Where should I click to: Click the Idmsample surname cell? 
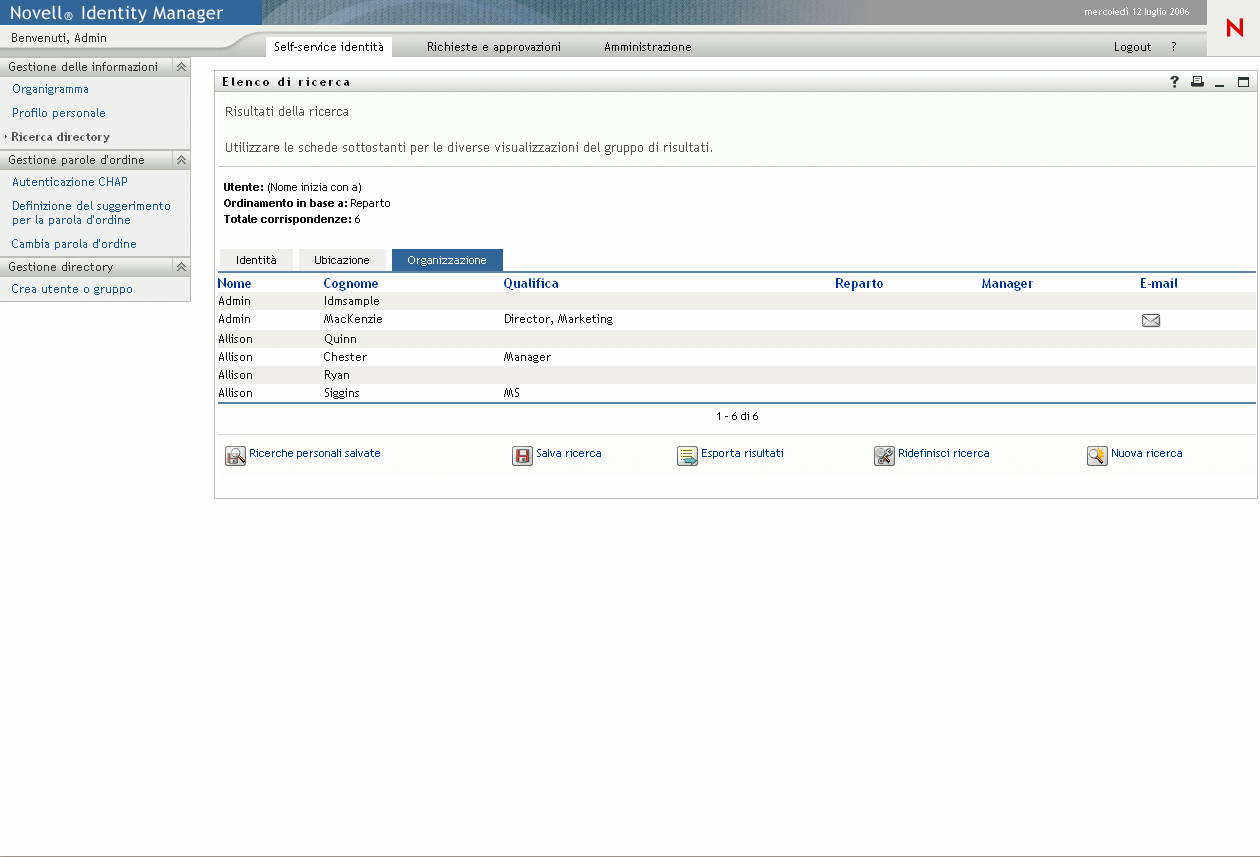coord(352,301)
